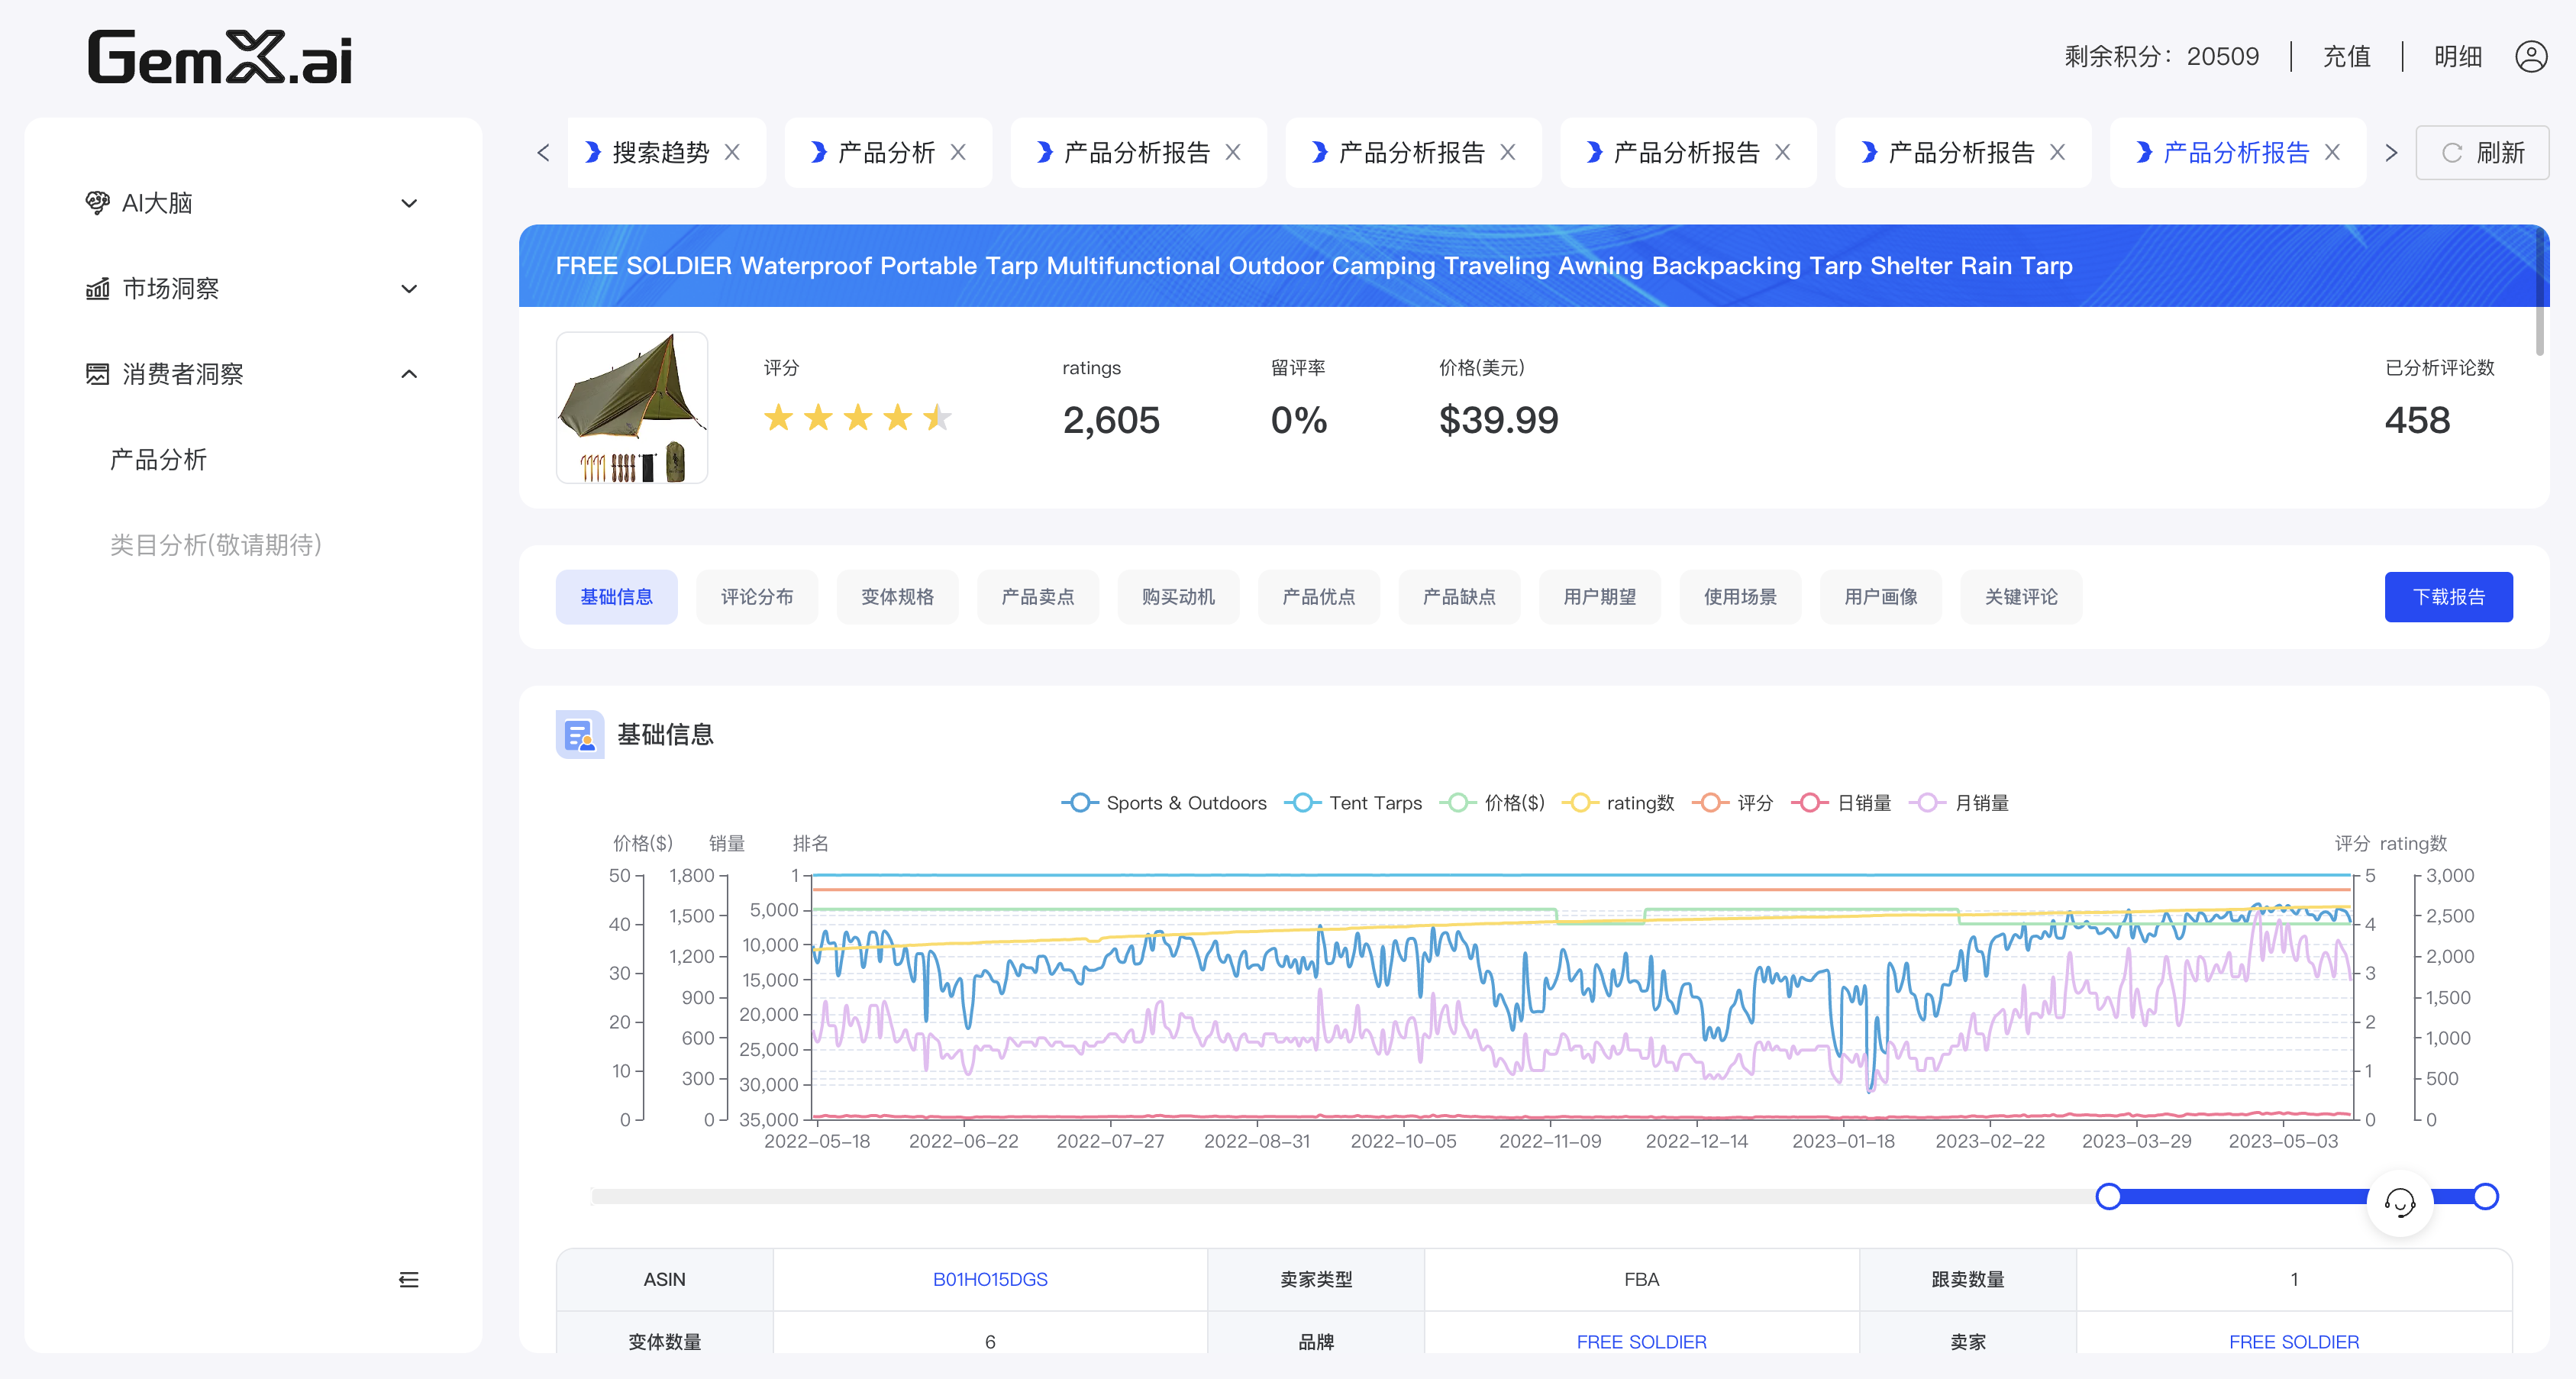Open the FREE SOLDIER seller link
The height and width of the screenshot is (1379, 2576).
point(2294,1342)
